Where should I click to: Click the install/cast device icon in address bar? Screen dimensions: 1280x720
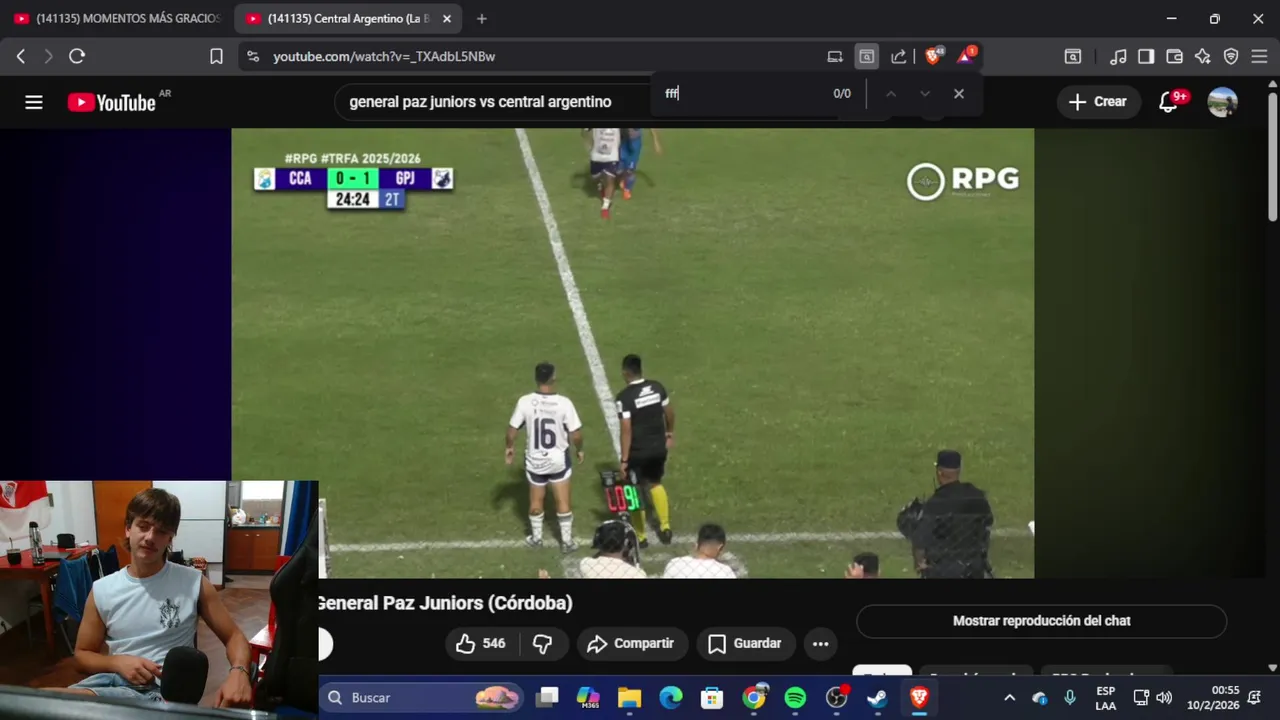(835, 57)
